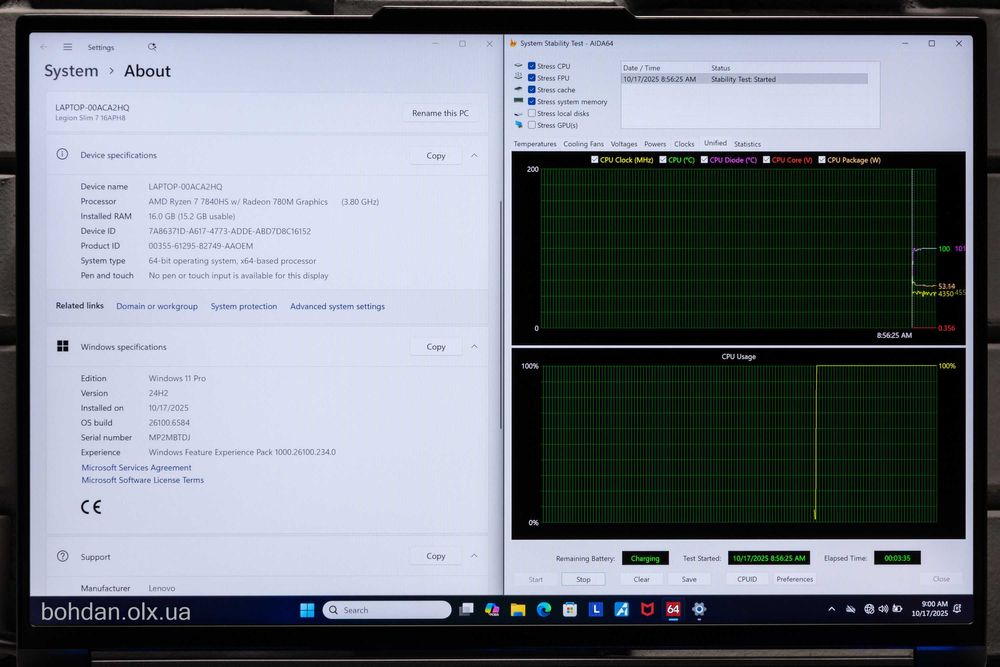1000x667 pixels.
Task: Open the Statistics tab
Action: [x=747, y=143]
